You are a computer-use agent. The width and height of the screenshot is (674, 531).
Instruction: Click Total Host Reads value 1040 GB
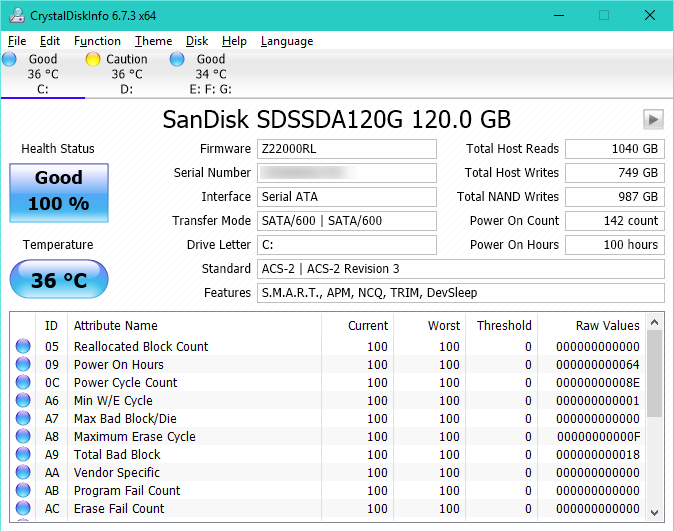point(615,149)
